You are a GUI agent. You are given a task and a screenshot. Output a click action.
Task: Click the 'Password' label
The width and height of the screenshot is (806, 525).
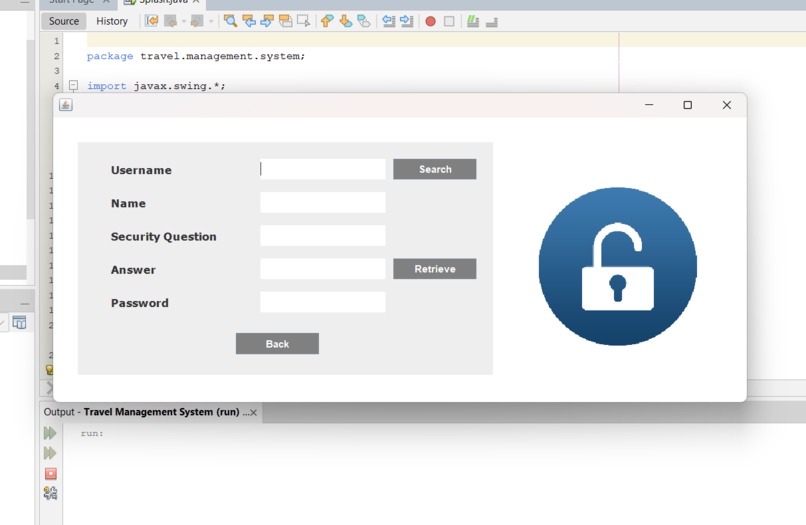140,303
